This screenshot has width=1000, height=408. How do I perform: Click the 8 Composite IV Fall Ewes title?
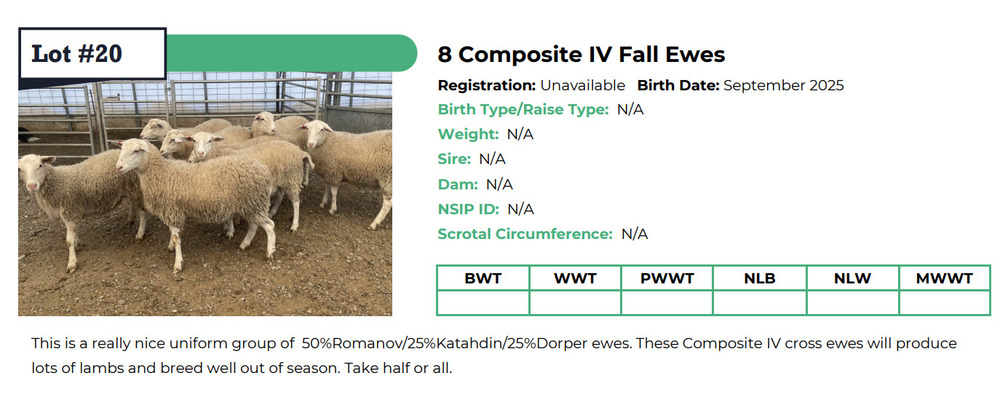coord(581,54)
